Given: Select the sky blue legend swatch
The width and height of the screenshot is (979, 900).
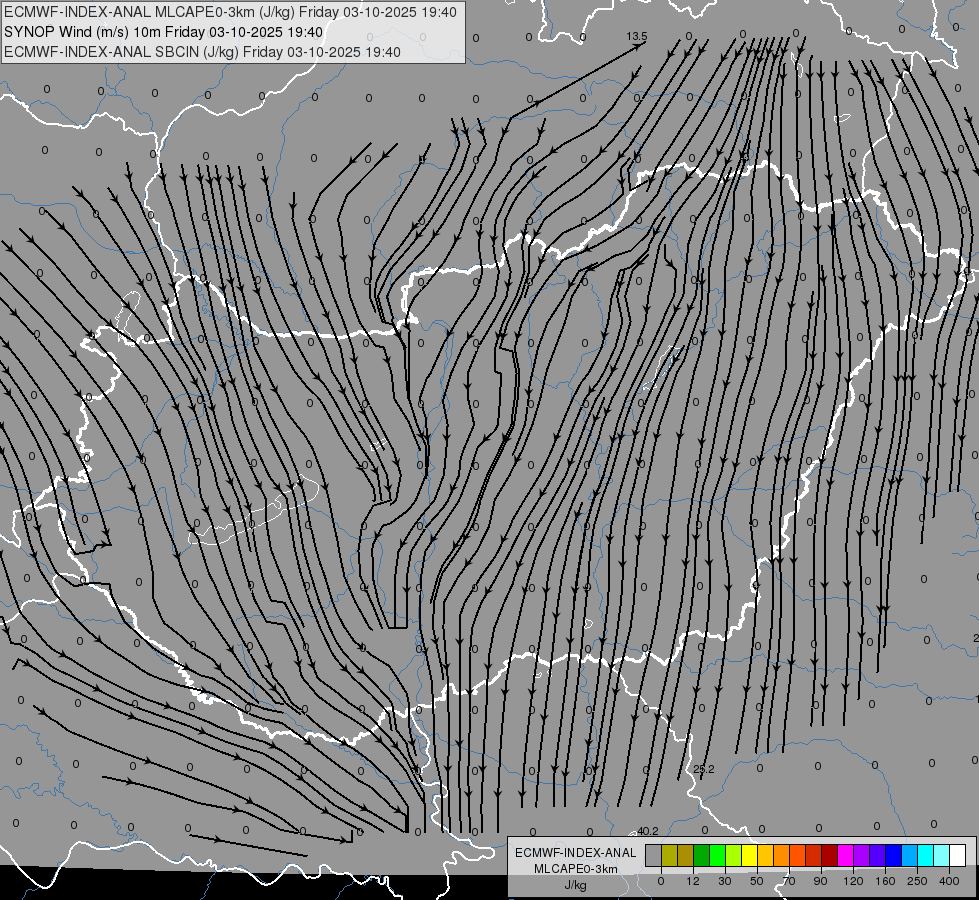Looking at the screenshot, I should tap(910, 855).
